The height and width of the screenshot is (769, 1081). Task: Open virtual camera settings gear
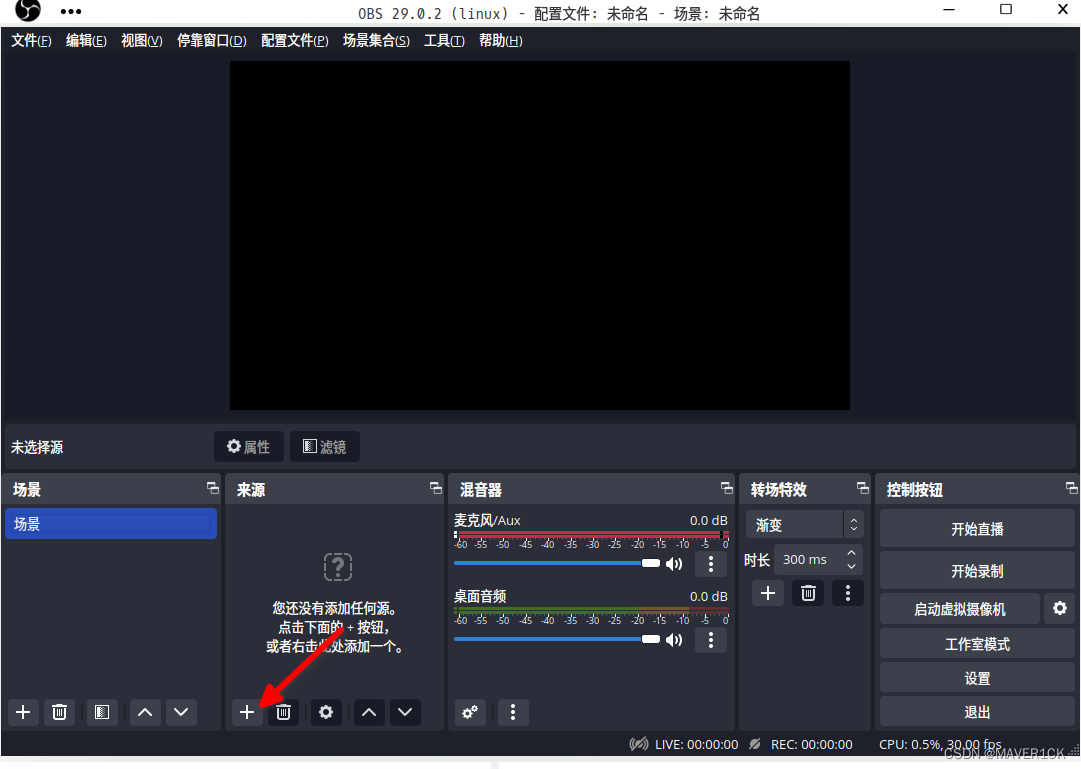(1060, 608)
